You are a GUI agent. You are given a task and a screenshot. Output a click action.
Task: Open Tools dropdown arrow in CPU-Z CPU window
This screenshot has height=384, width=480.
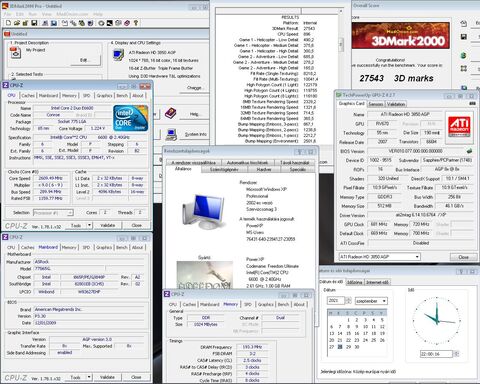(89, 225)
